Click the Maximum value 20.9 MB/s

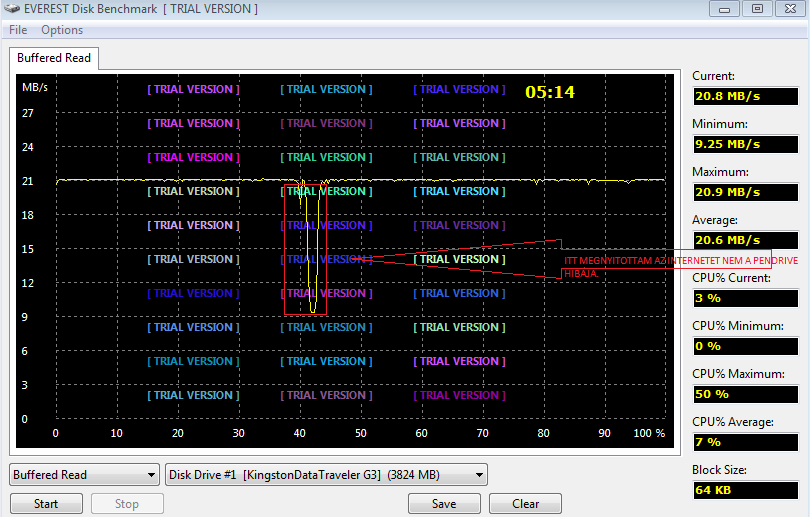pos(746,192)
